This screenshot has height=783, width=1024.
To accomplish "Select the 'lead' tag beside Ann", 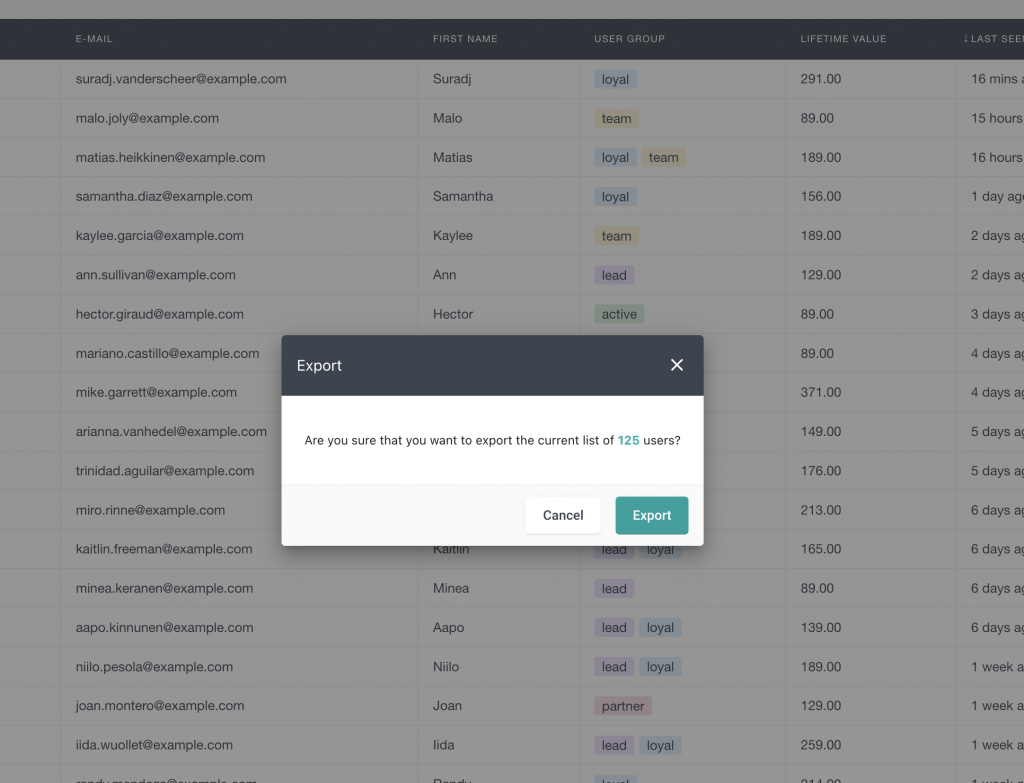I will pos(612,275).
